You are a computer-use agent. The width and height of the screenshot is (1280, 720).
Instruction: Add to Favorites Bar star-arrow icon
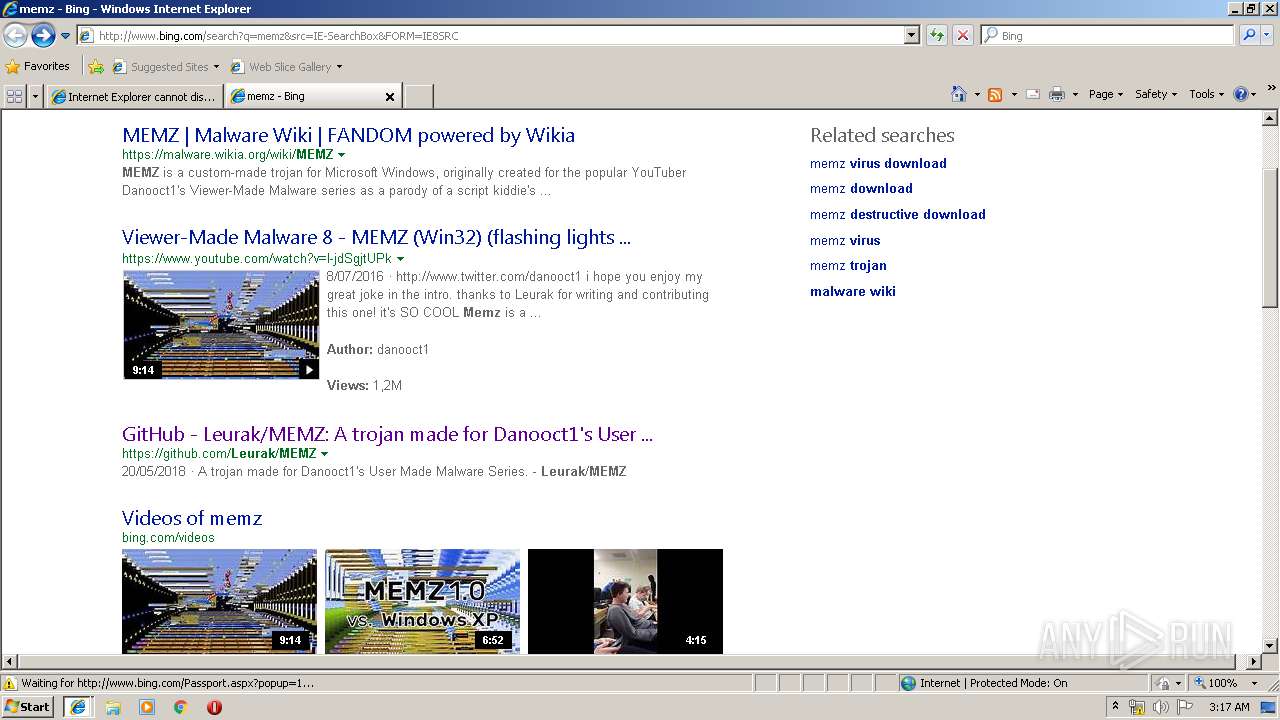pos(95,67)
